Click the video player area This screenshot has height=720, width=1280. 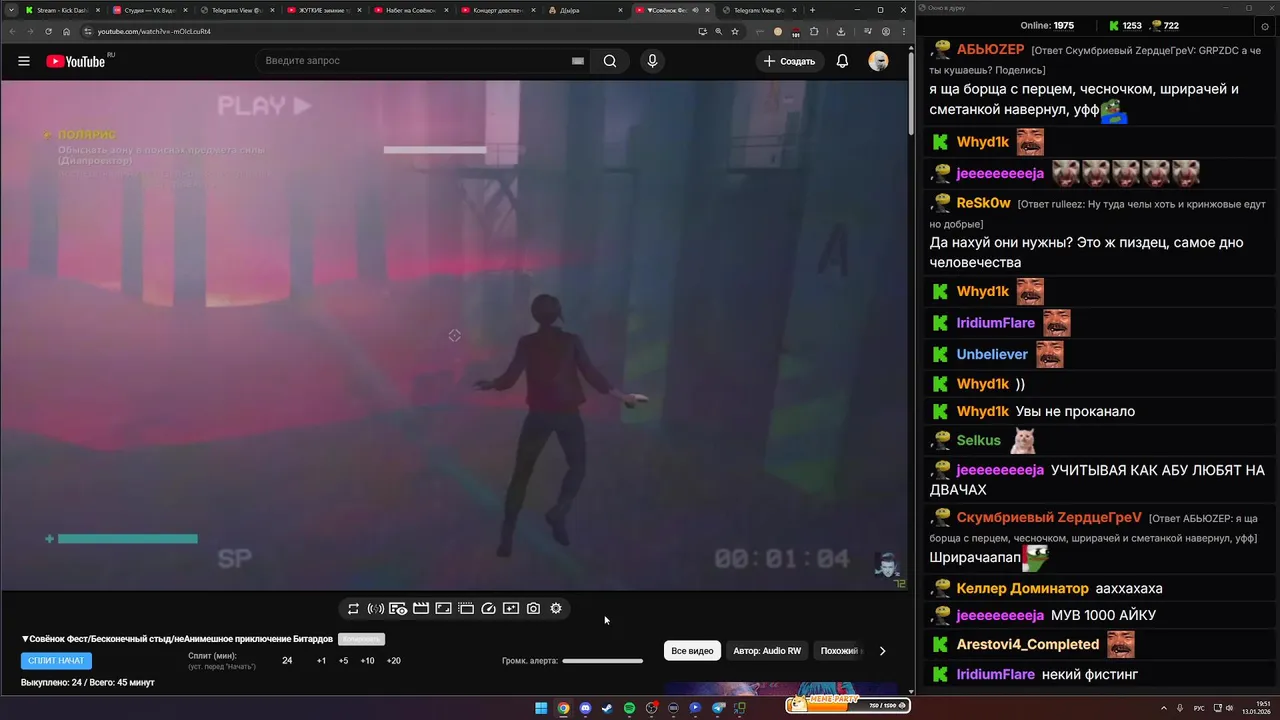[454, 335]
